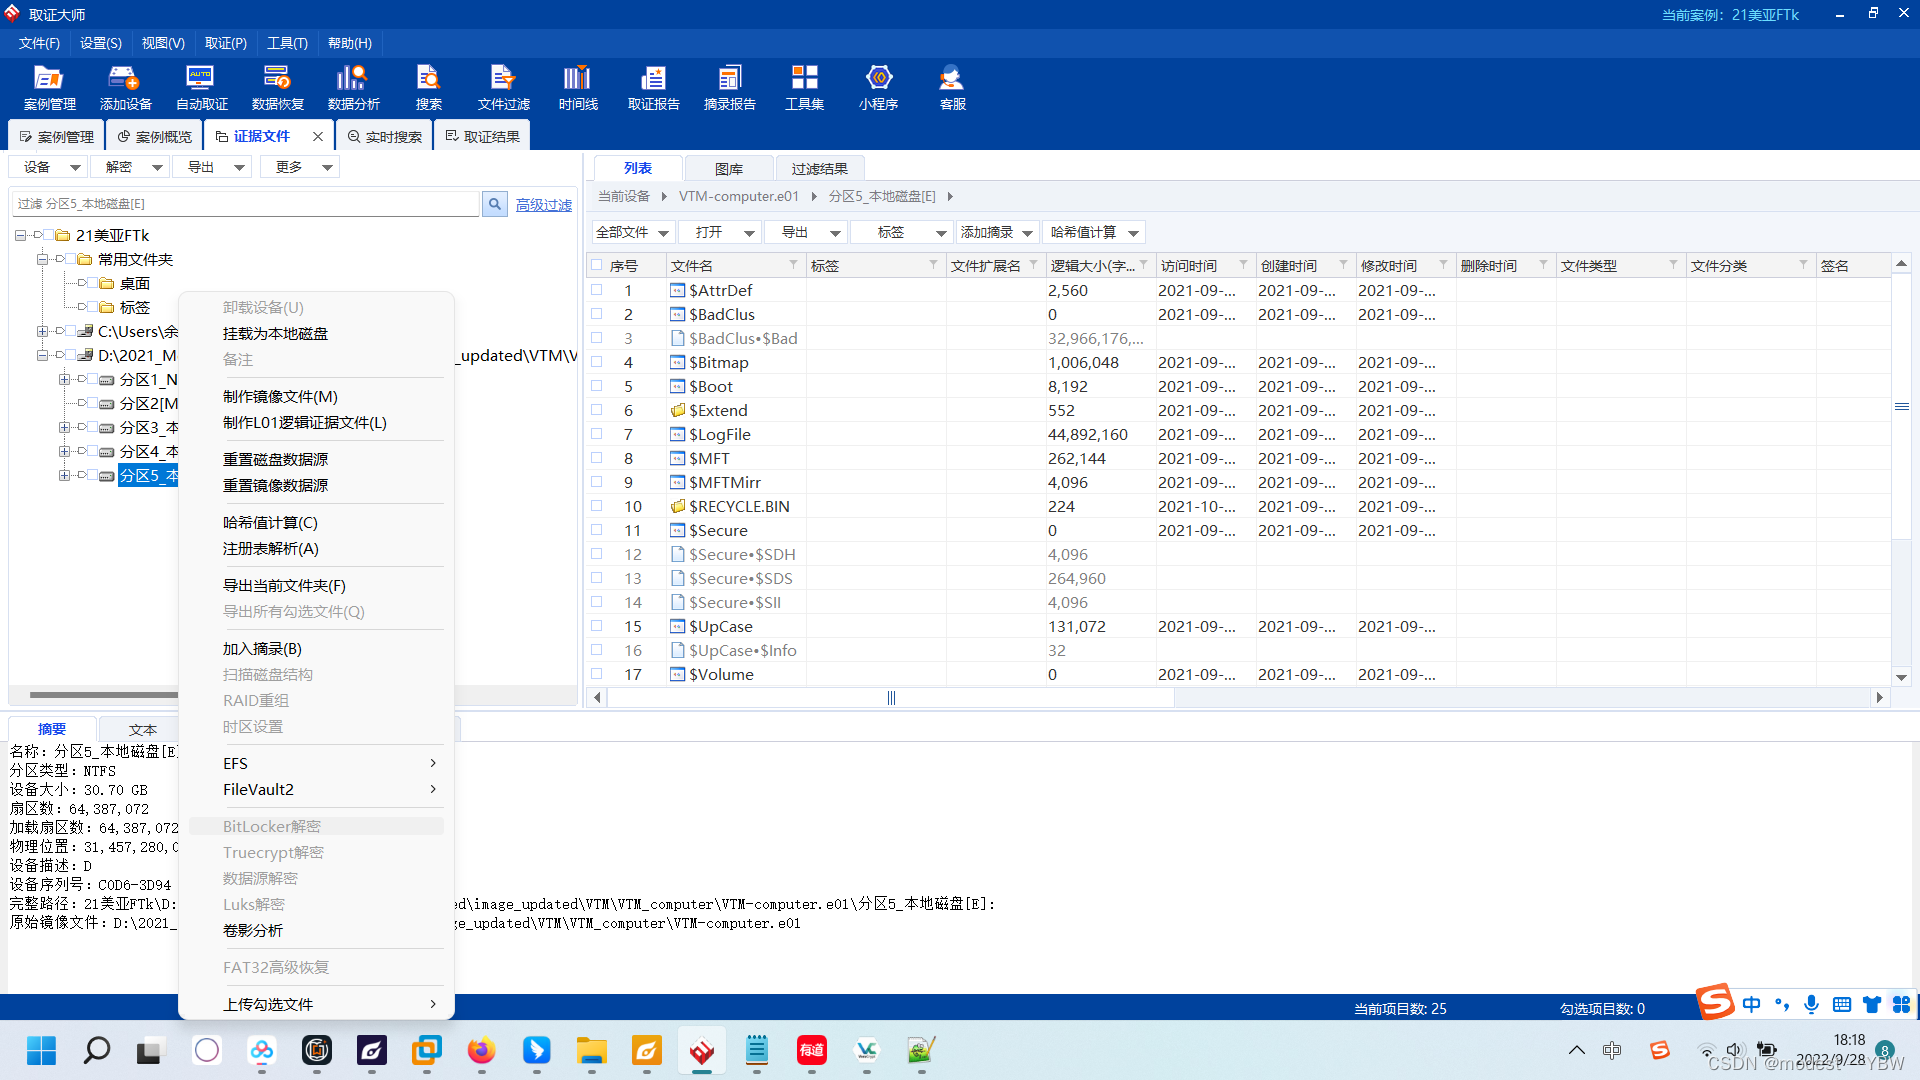
Task: Open the 全部文件 dropdown
Action: tap(632, 232)
